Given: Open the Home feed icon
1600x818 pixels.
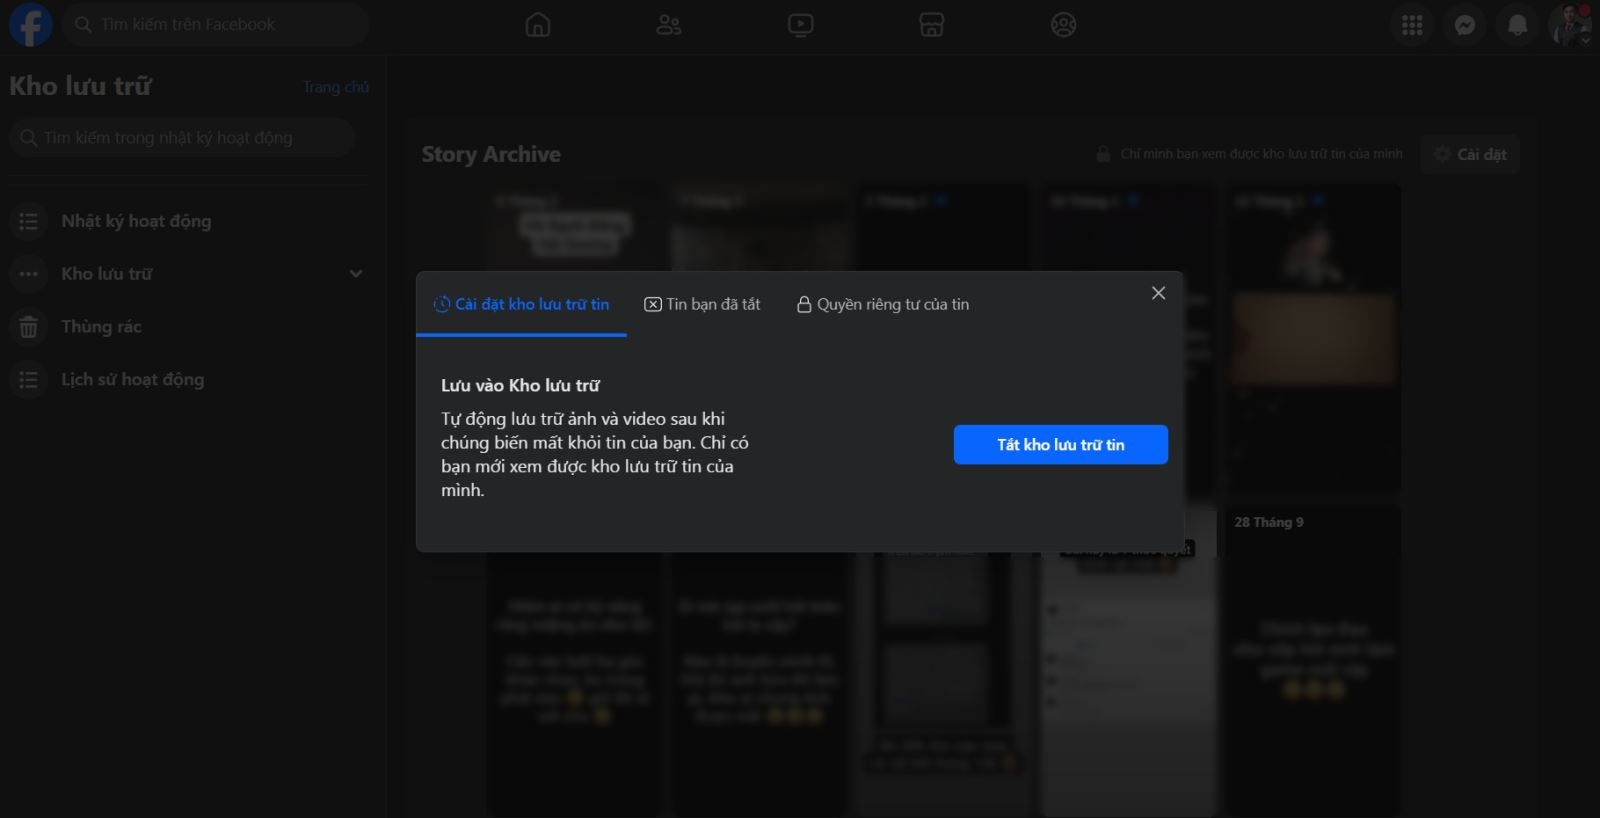Looking at the screenshot, I should 538,25.
